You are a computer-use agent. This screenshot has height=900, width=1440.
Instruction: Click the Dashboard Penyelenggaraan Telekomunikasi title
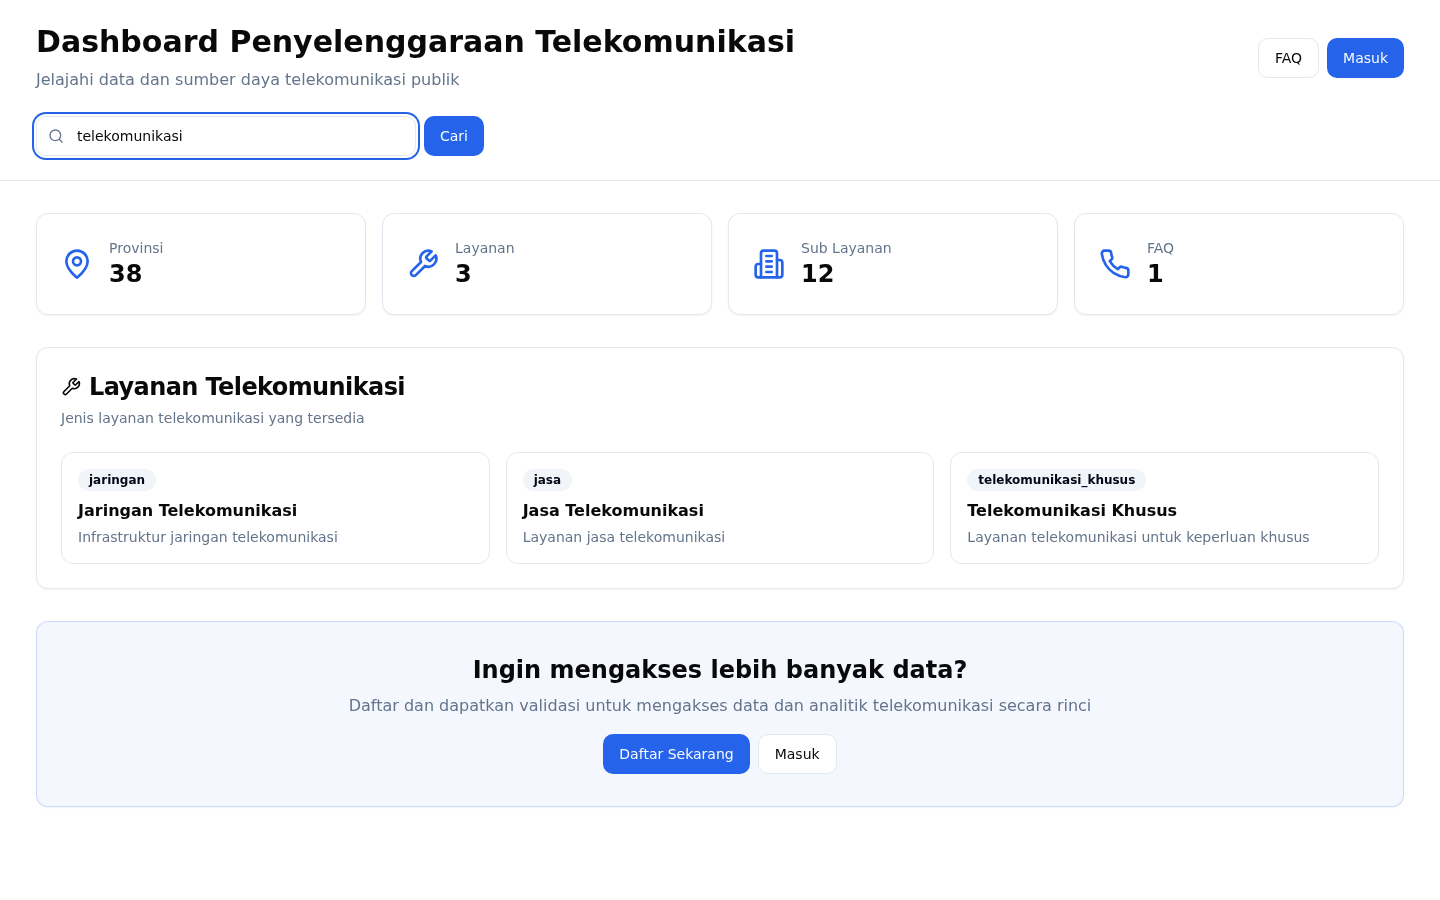click(415, 41)
